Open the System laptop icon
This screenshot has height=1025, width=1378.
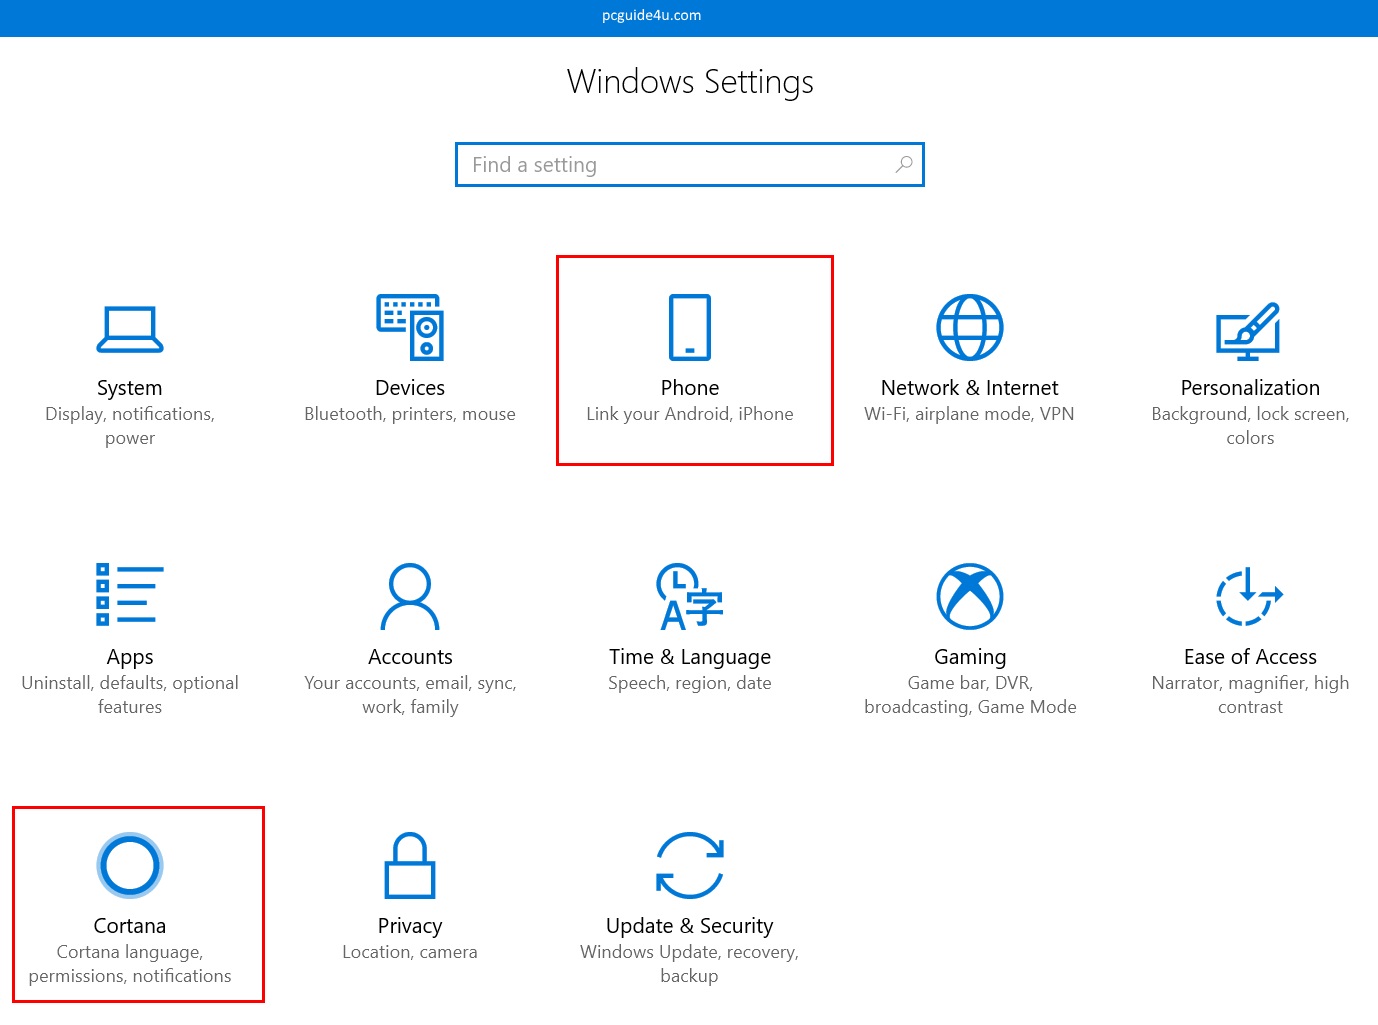pyautogui.click(x=130, y=329)
